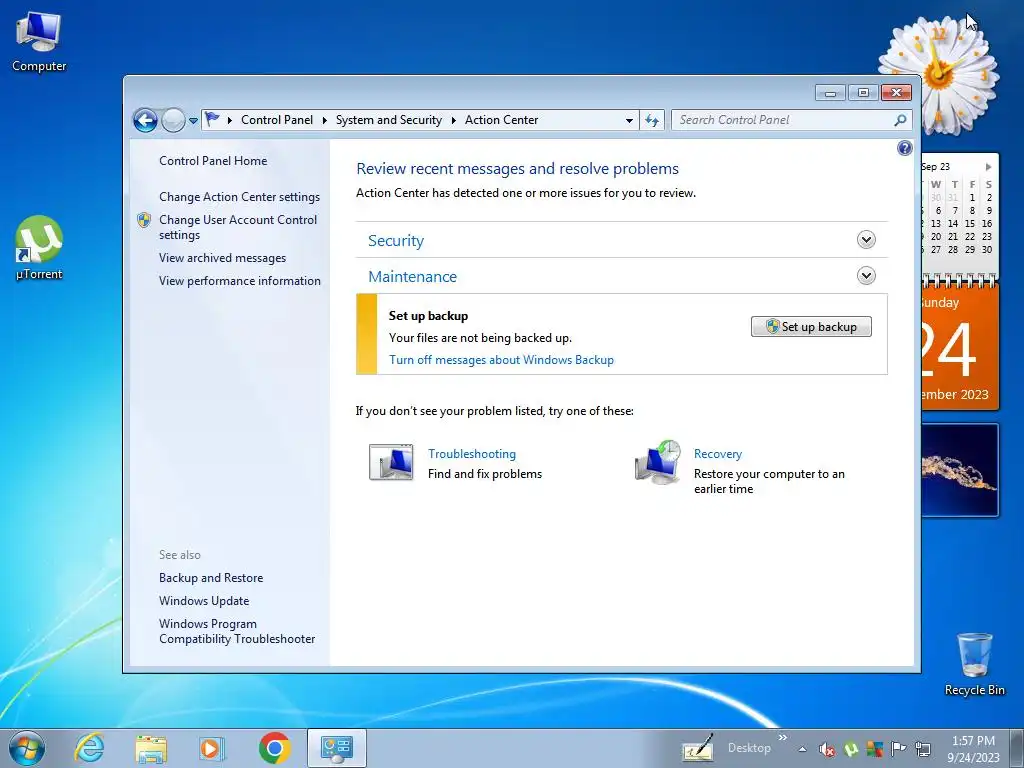Collapse the Maintenance section chevron
Viewport: 1024px width, 768px height.
pyautogui.click(x=866, y=276)
